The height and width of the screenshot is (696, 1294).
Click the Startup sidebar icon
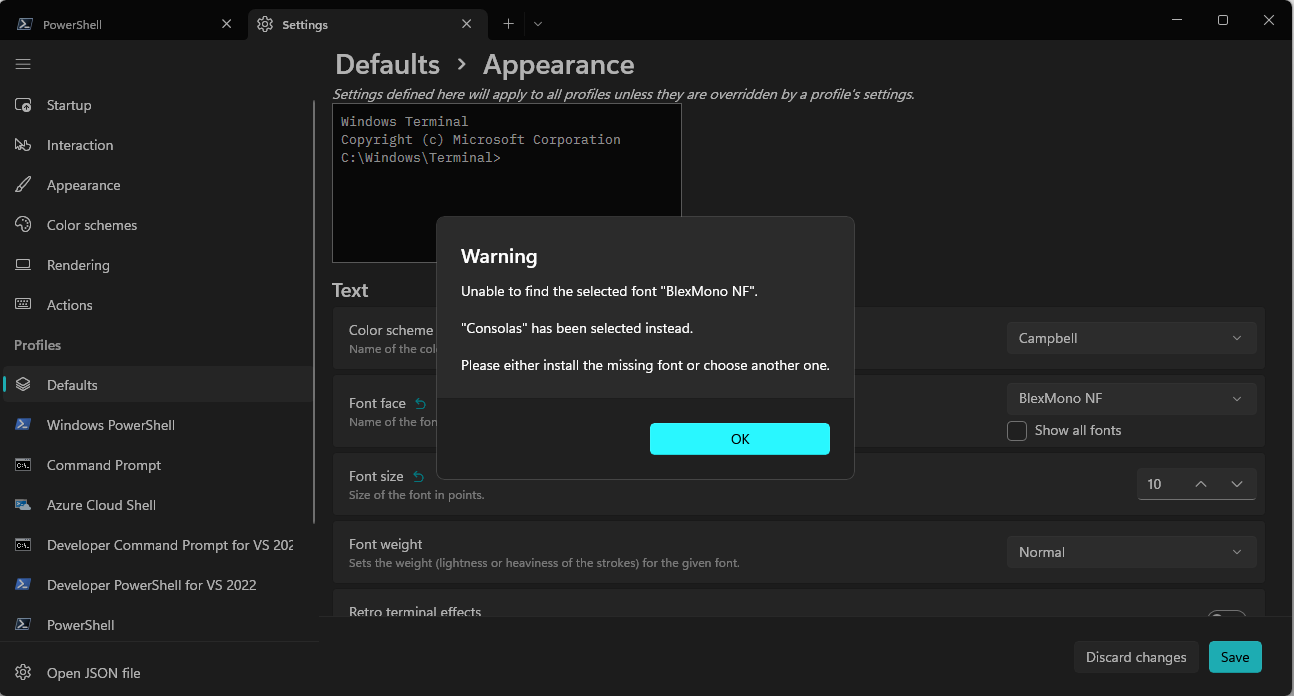click(x=23, y=105)
